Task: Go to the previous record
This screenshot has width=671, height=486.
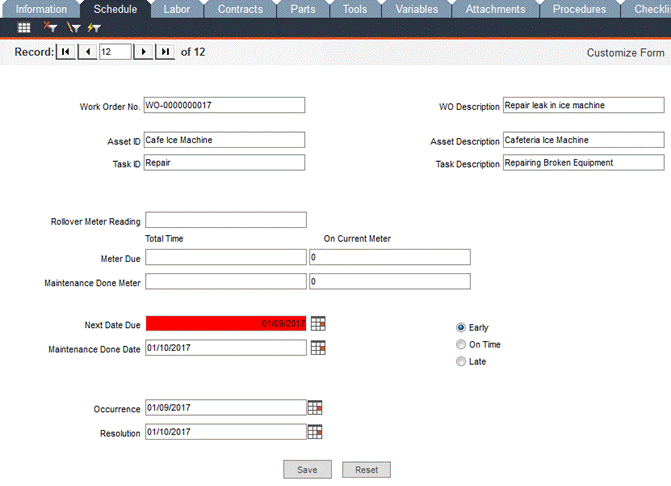Action: pos(87,52)
